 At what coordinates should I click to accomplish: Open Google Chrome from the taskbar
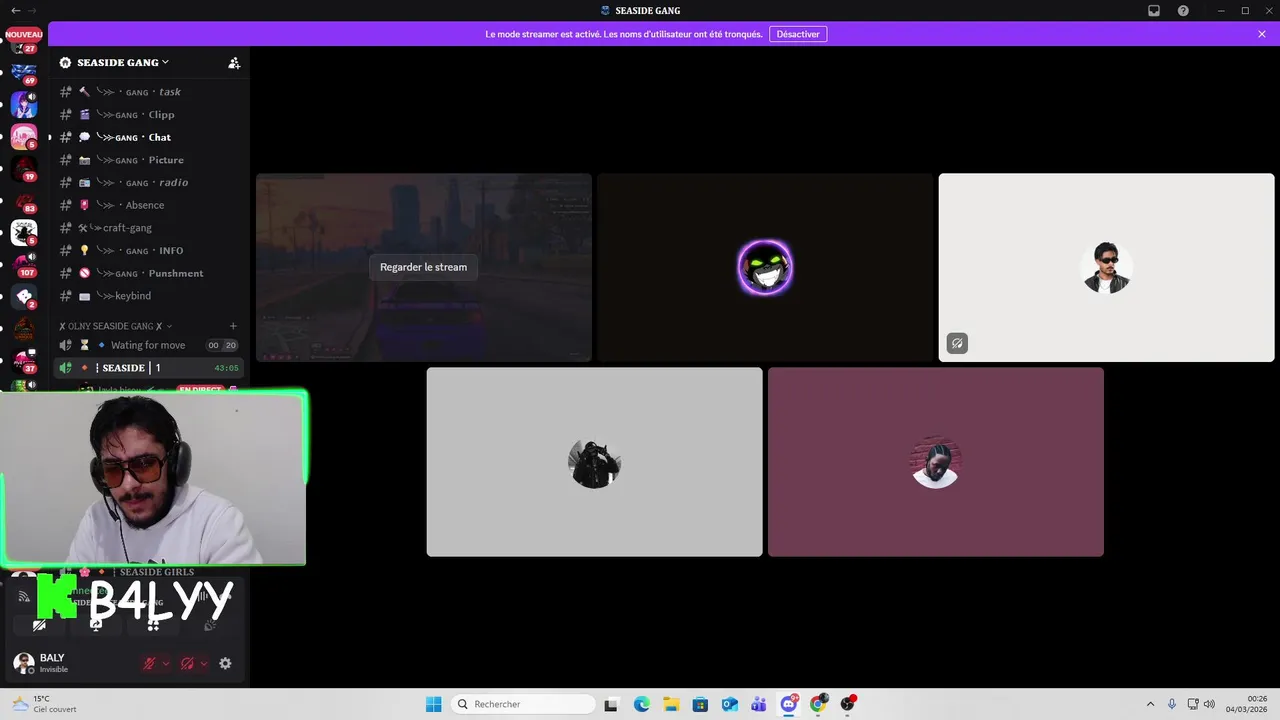(x=818, y=704)
